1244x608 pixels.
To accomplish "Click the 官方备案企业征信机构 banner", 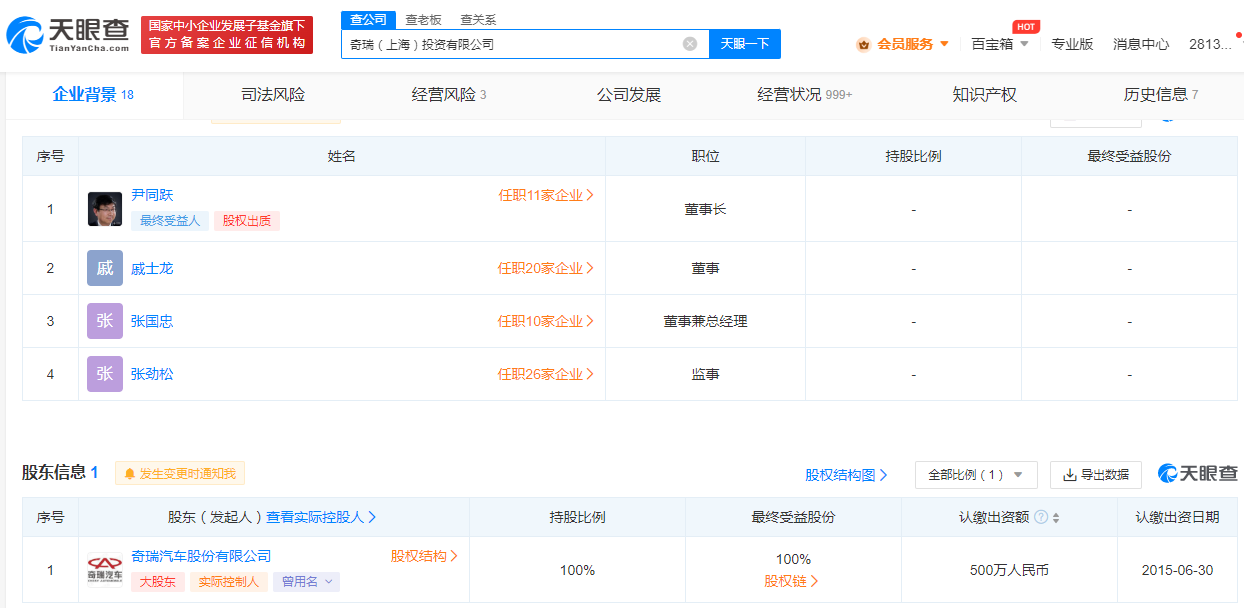I will pyautogui.click(x=227, y=35).
